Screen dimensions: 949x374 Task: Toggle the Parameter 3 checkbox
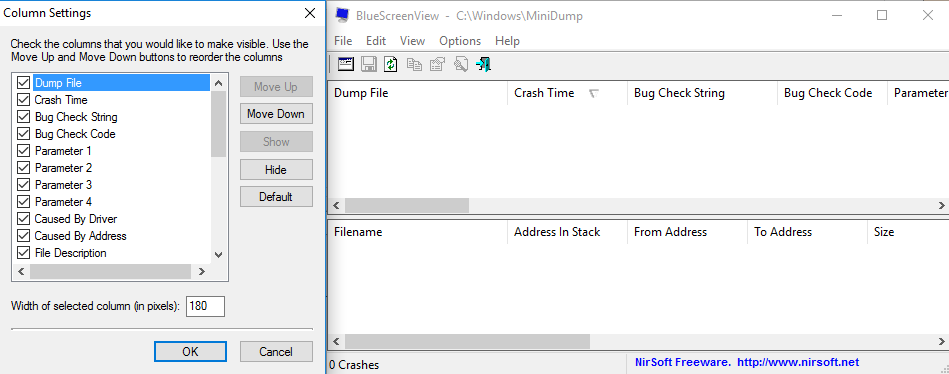coord(24,185)
